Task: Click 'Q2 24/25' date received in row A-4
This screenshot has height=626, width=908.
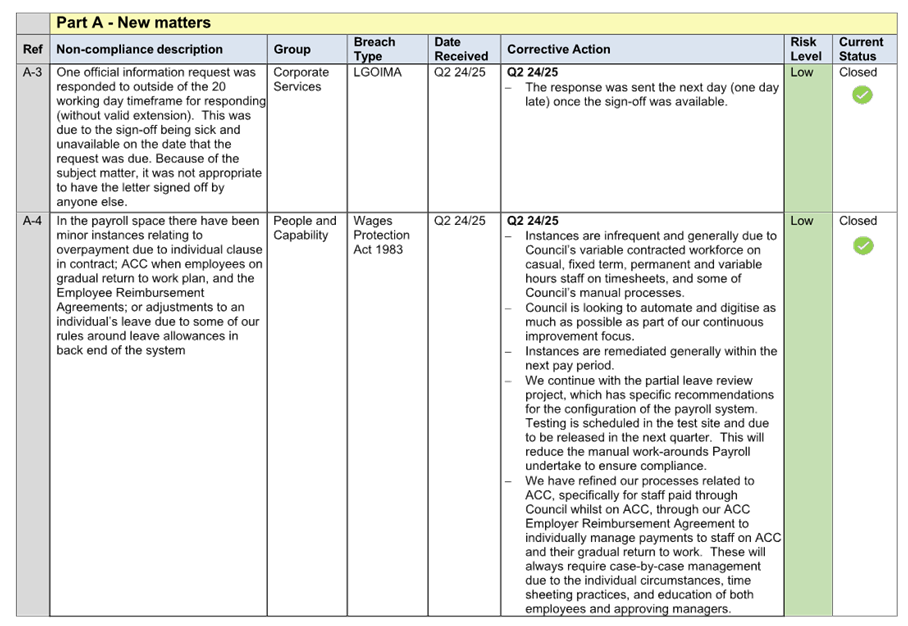Action: tap(460, 221)
